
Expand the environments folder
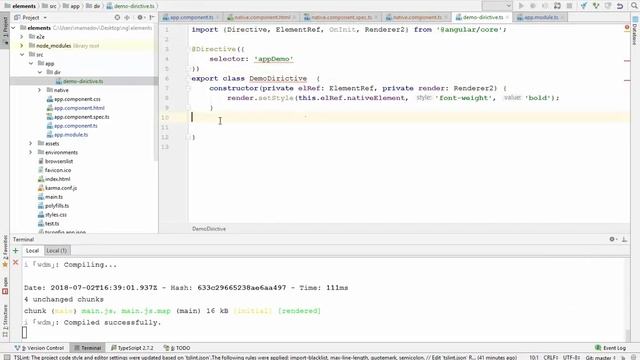(x=31, y=153)
